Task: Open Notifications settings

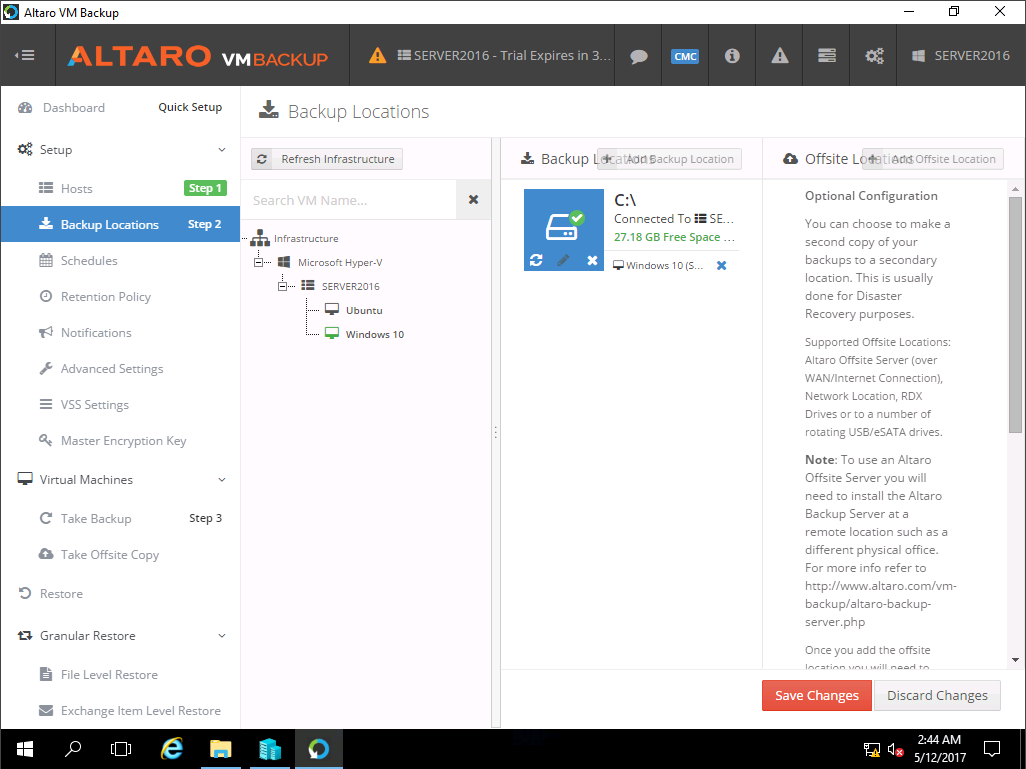Action: coord(120,332)
